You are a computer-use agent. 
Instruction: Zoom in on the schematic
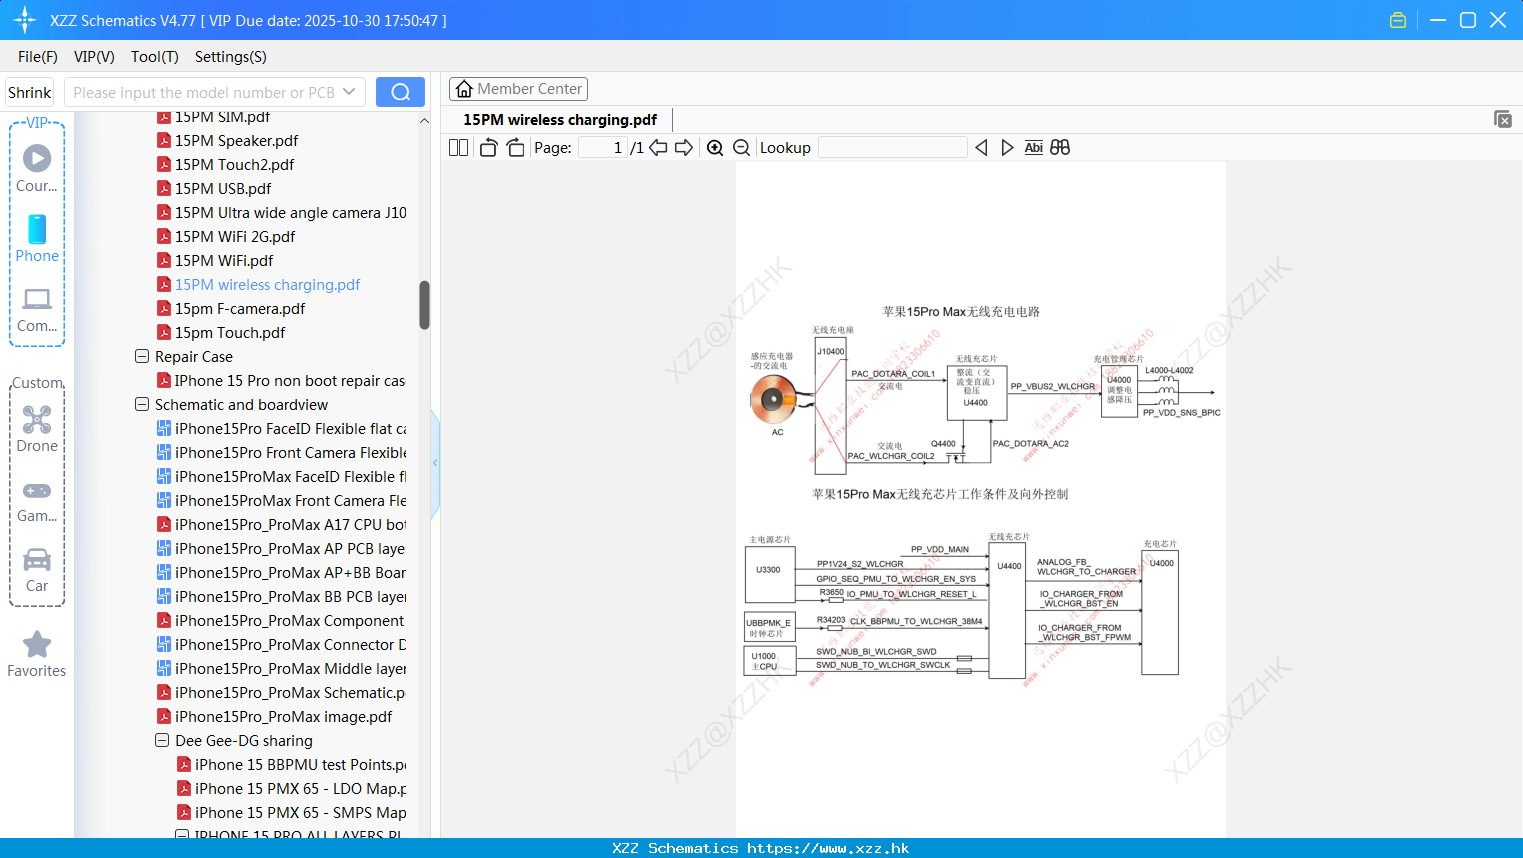tap(715, 148)
